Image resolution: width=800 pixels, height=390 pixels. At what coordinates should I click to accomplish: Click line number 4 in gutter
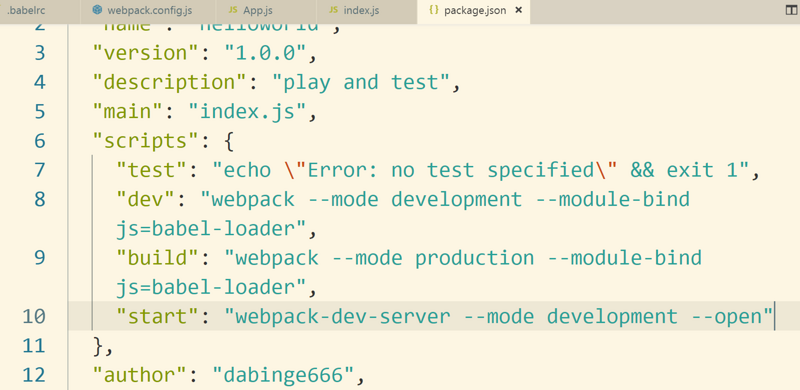(40, 82)
